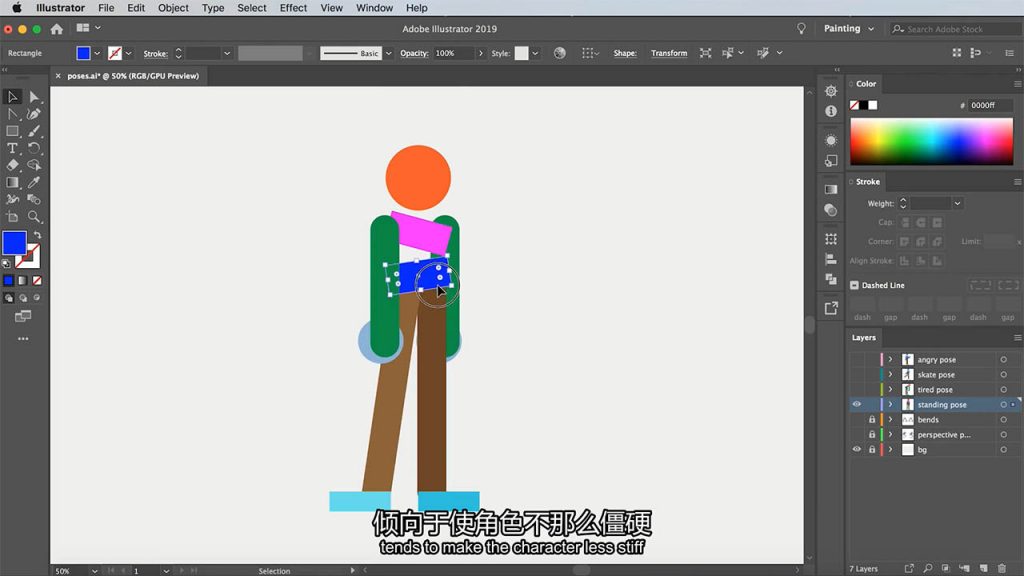Click the Home icon
1024x576 pixels.
[57, 29]
